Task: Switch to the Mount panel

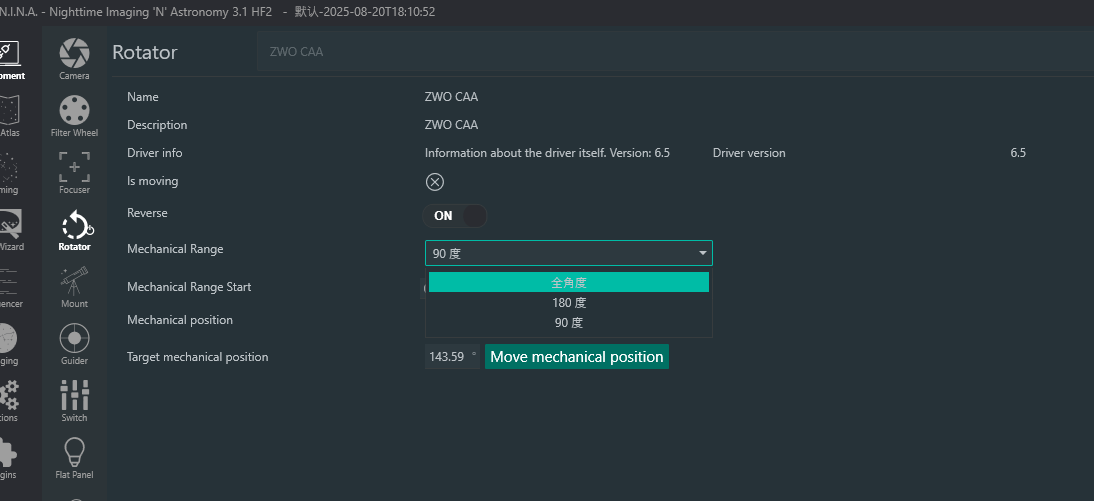Action: (74, 287)
